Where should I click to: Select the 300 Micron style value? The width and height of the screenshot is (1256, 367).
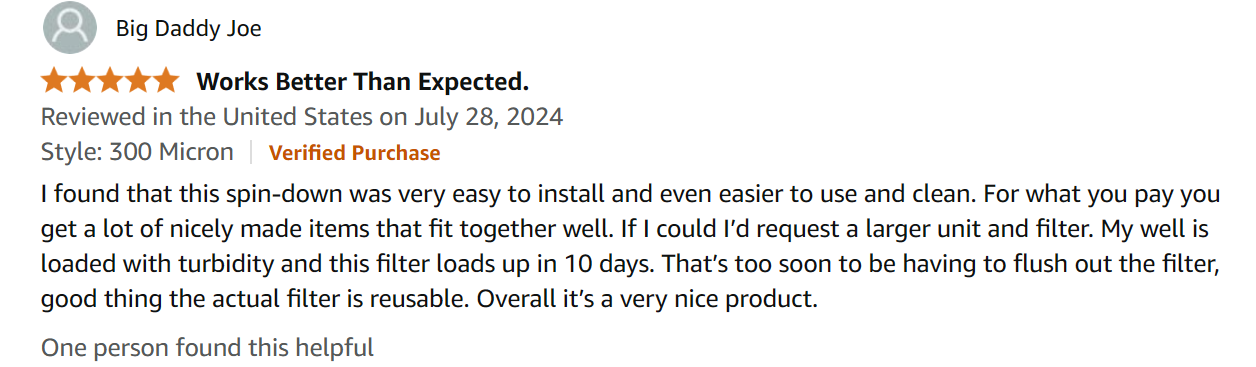click(171, 153)
